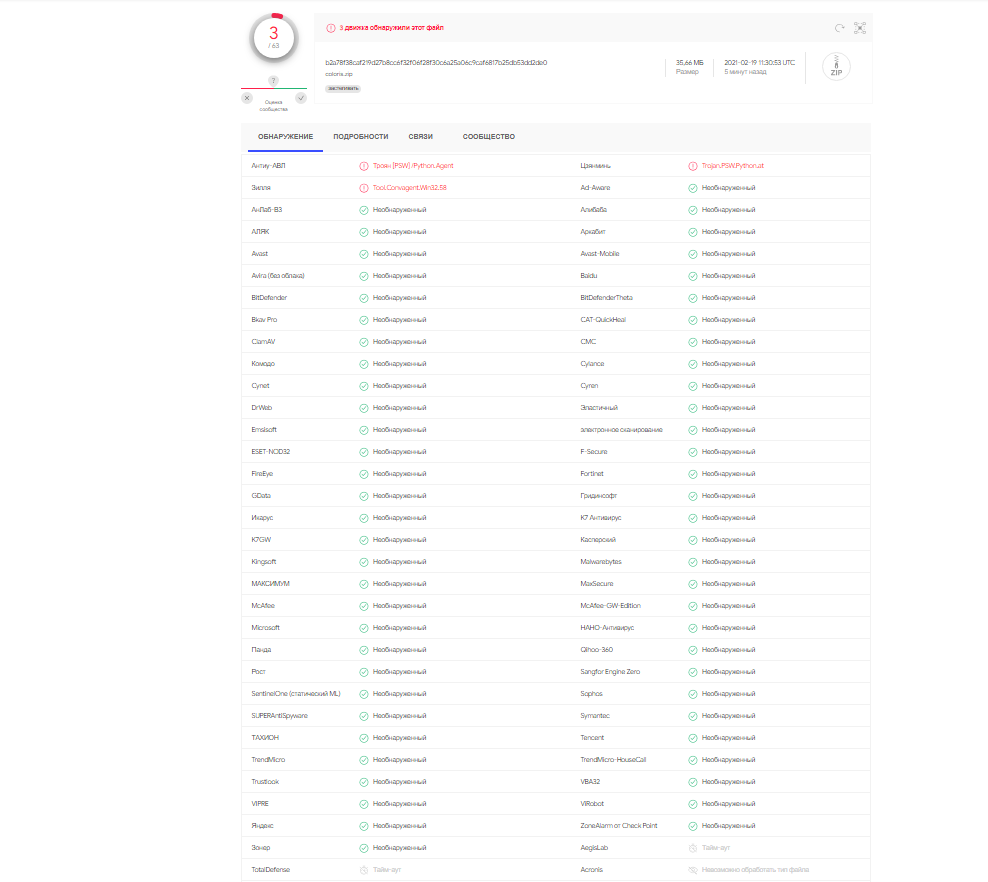988x882 pixels.
Task: Click the unsupported-file icon in the Acronis row
Action: [x=692, y=870]
